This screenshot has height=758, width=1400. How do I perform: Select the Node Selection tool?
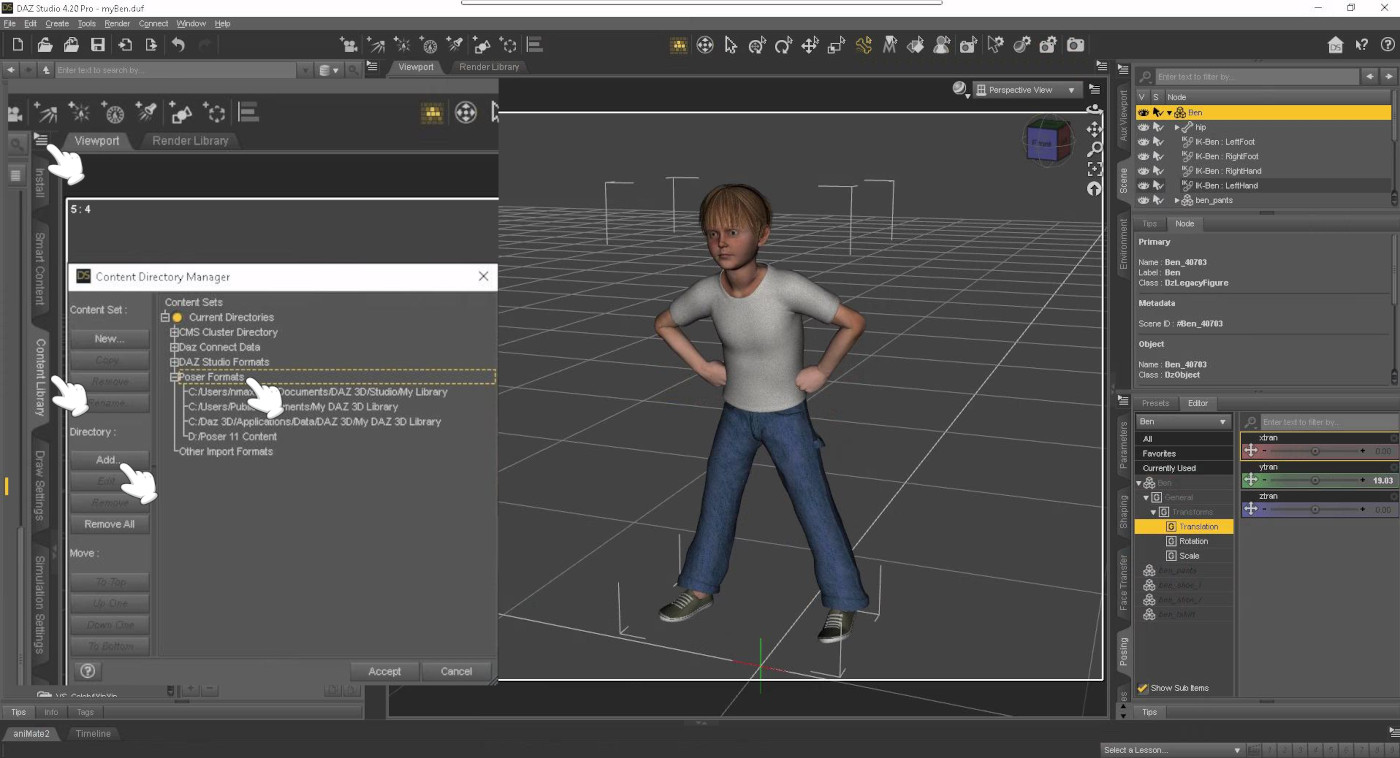tap(731, 45)
